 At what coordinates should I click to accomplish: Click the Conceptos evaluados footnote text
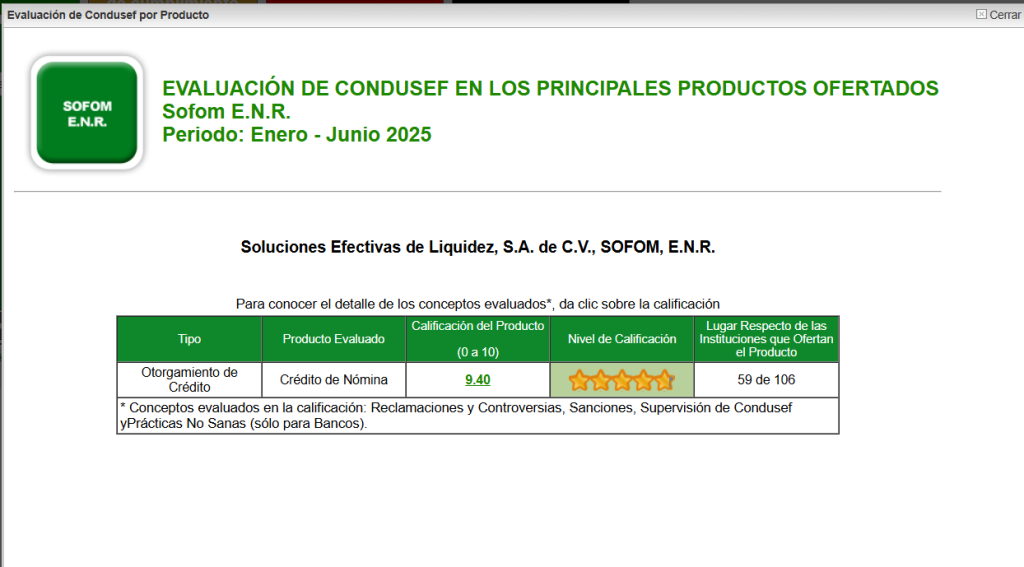pyautogui.click(x=477, y=415)
